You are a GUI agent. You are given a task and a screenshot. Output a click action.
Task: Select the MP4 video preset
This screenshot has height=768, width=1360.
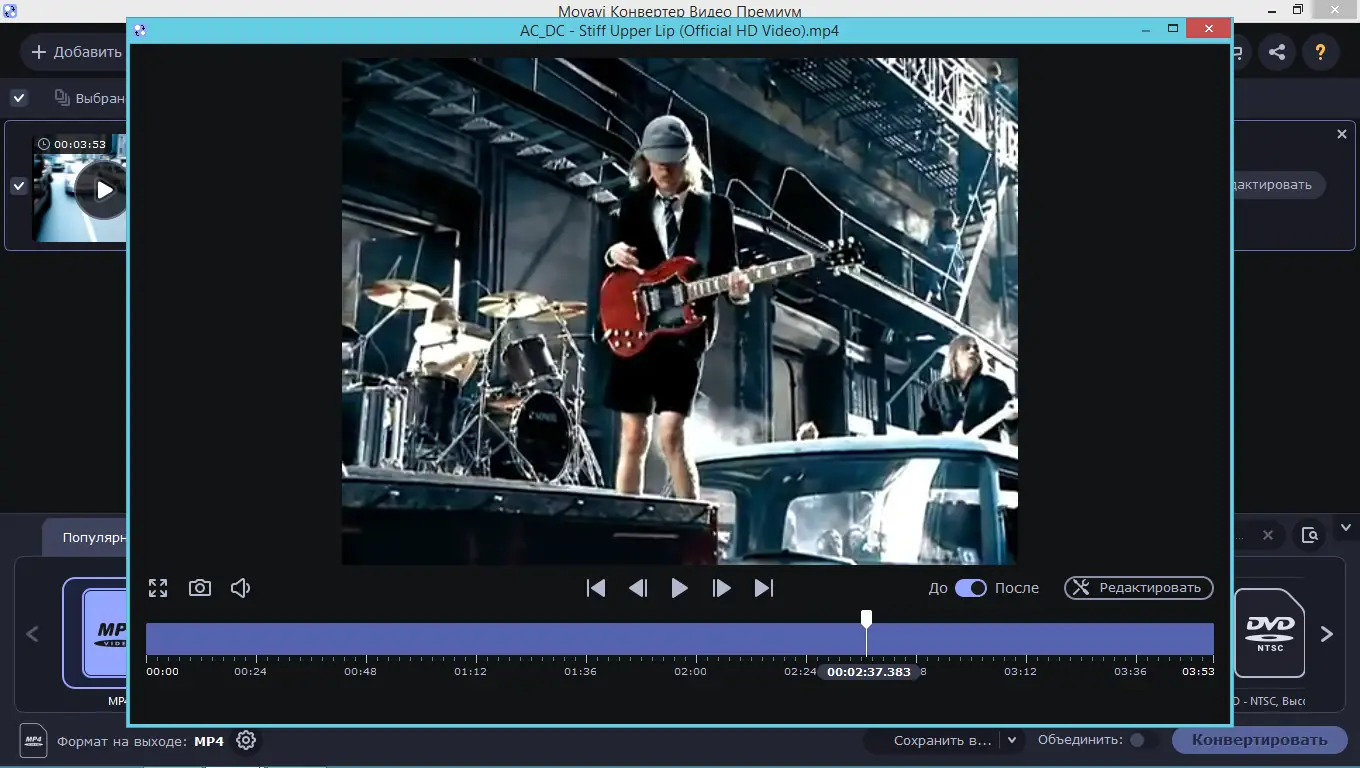[x=97, y=633]
